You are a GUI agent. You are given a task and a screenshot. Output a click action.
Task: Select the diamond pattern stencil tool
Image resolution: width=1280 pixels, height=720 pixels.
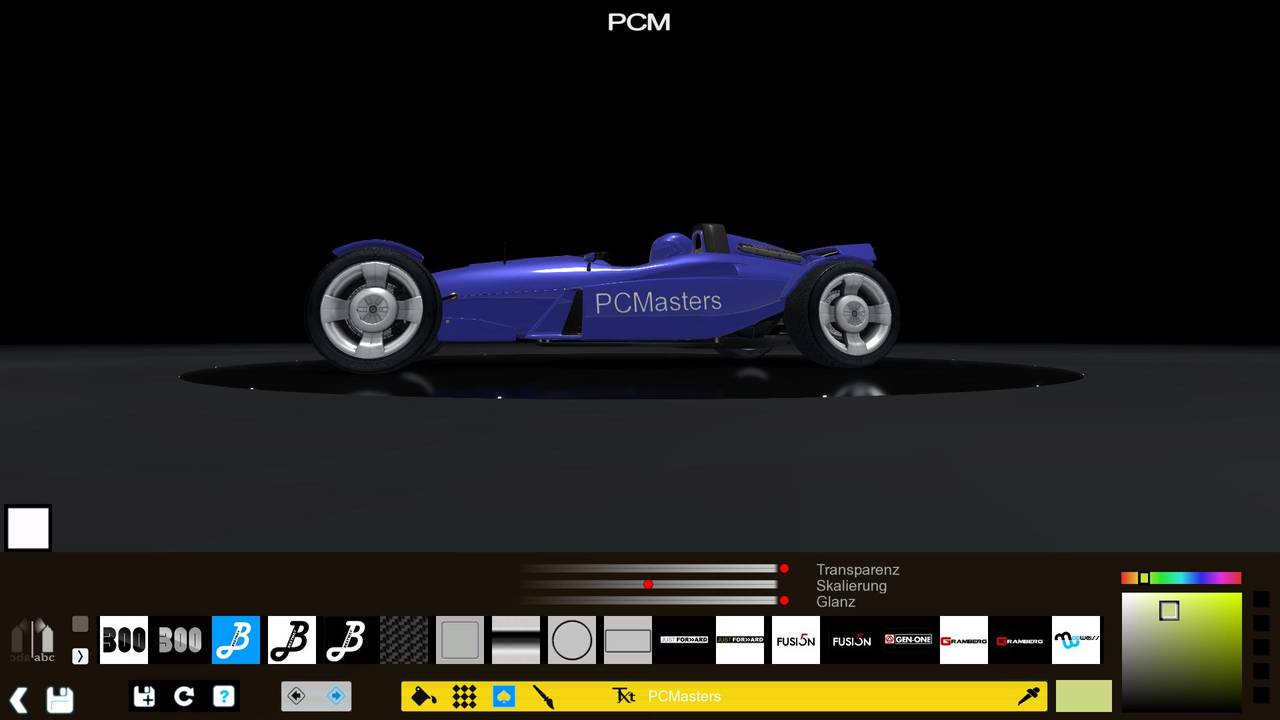(x=464, y=696)
